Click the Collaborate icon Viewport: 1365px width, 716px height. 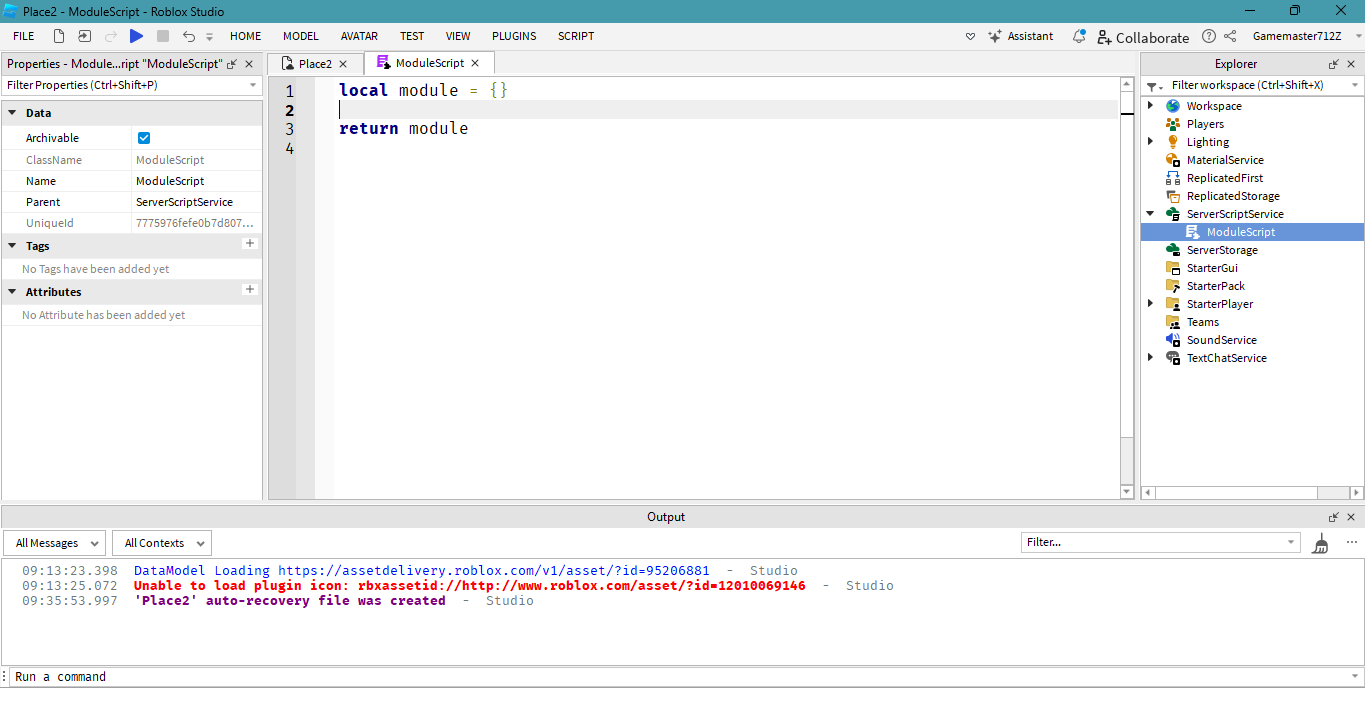[x=1143, y=37]
